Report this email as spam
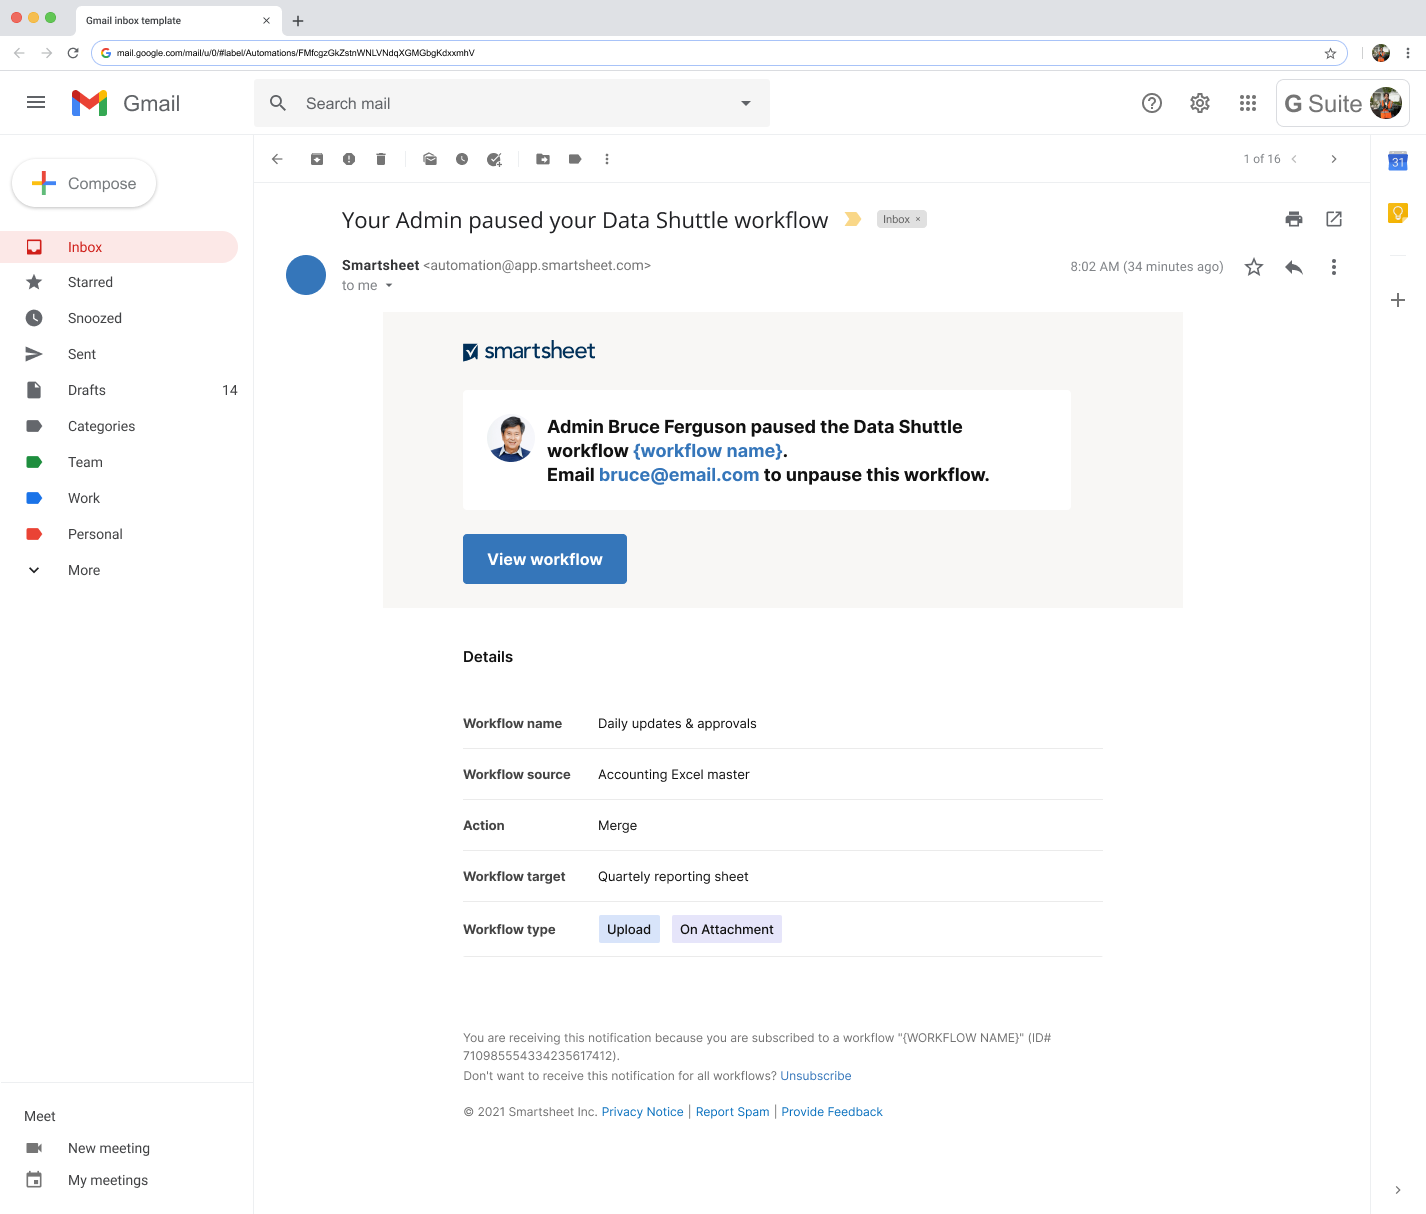The height and width of the screenshot is (1214, 1426). tap(349, 159)
